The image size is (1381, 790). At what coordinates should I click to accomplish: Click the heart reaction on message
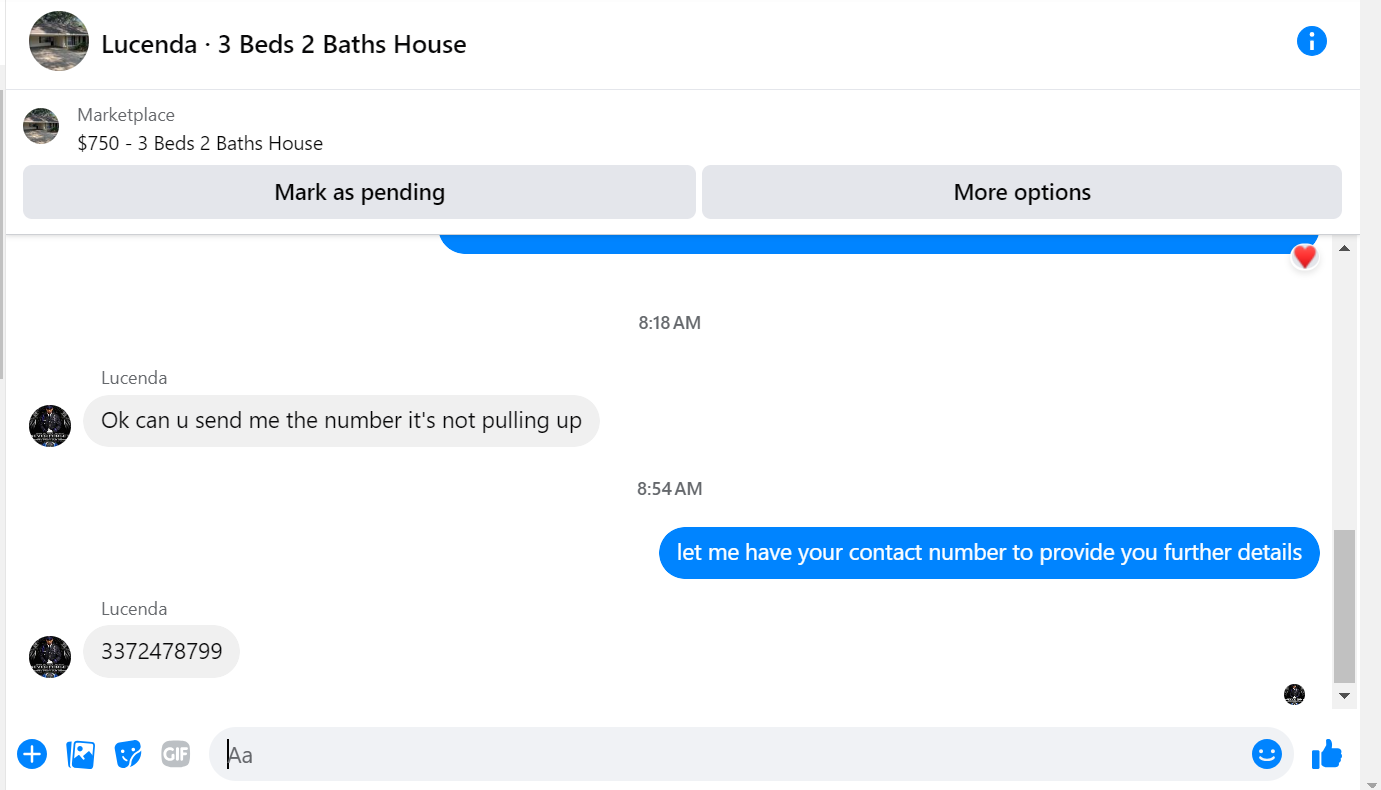point(1304,258)
